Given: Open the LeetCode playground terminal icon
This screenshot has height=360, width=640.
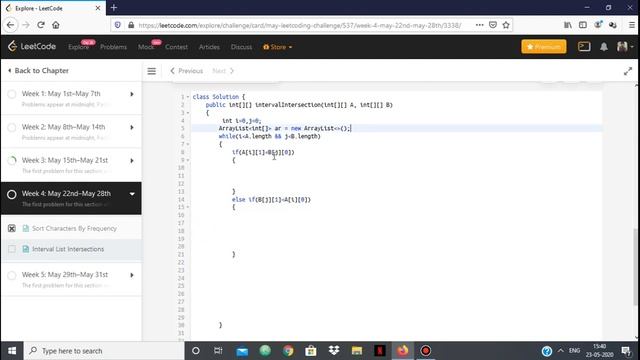Looking at the screenshot, I should (584, 47).
